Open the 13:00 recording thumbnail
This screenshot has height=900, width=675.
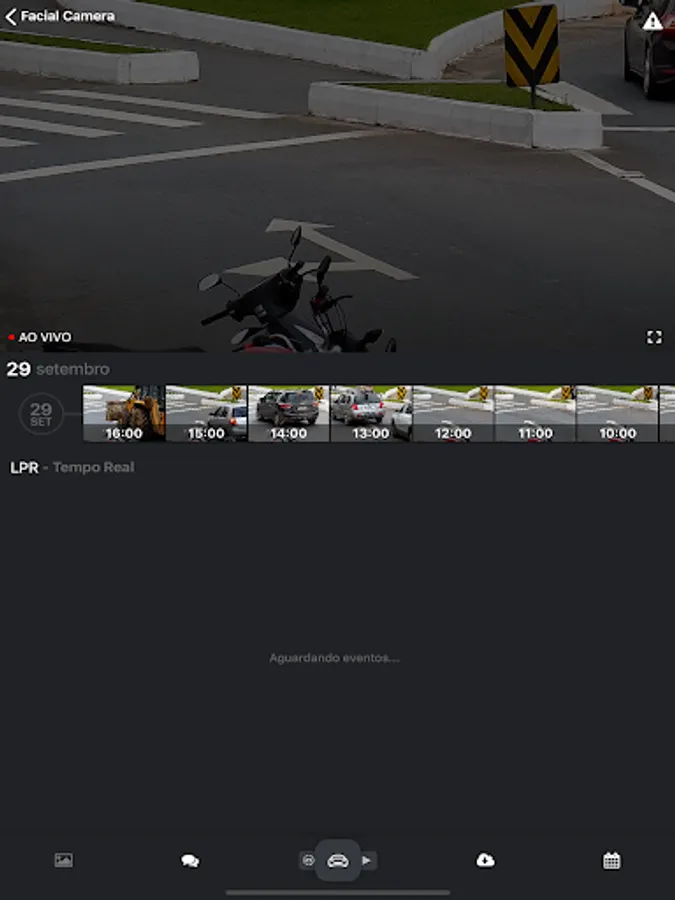coord(371,413)
